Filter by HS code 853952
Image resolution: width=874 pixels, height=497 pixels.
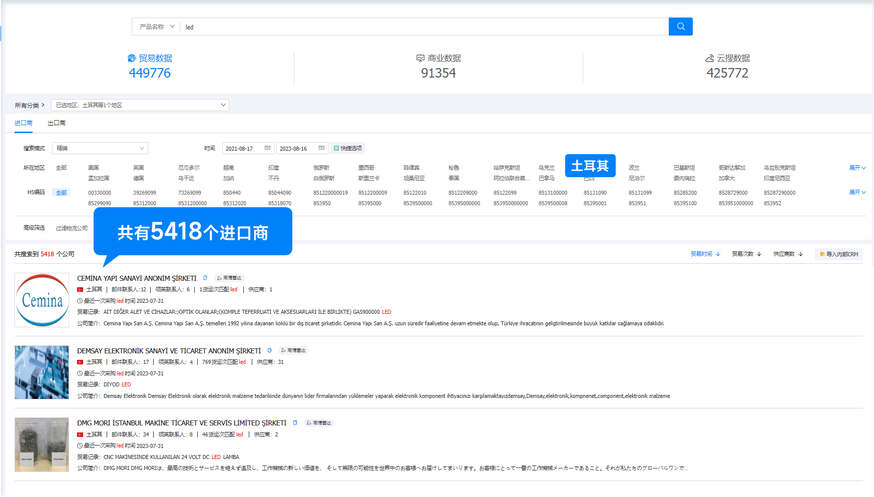(773, 203)
